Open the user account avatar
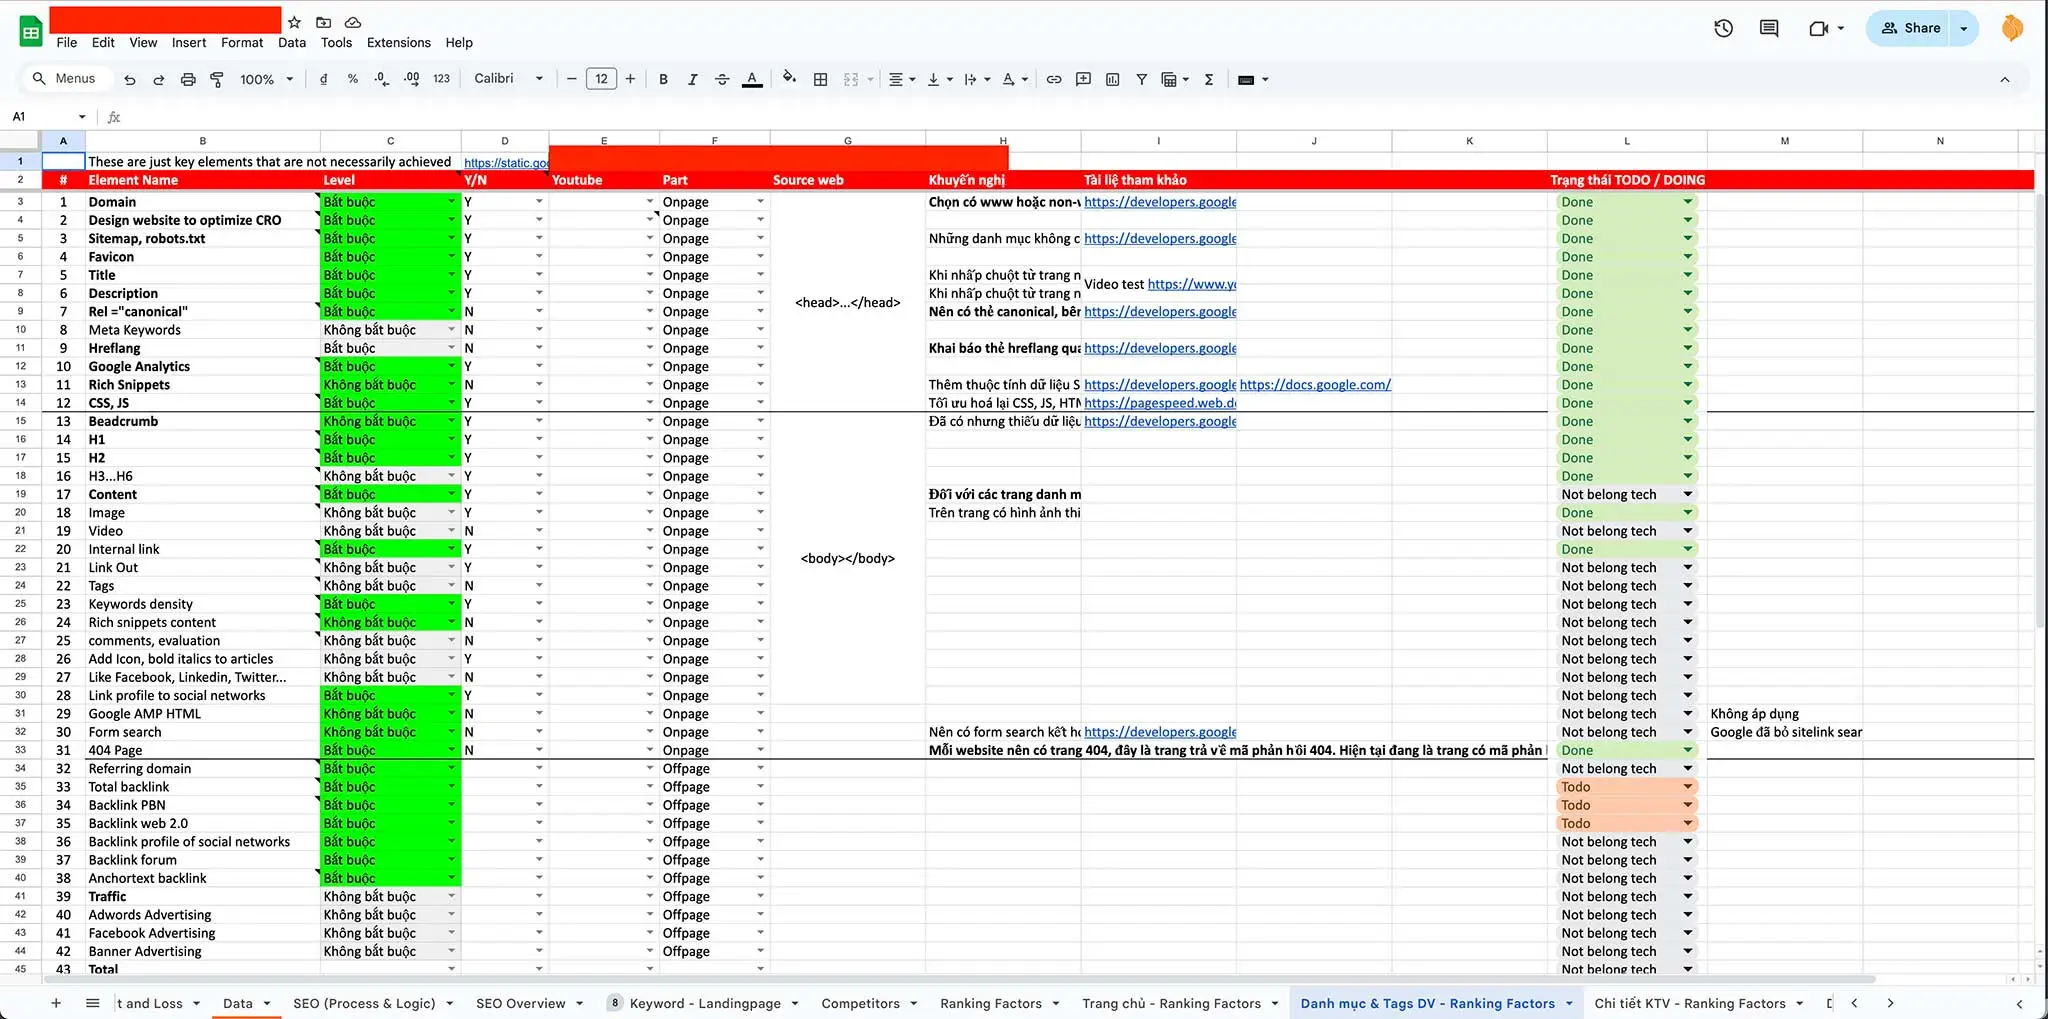Image resolution: width=2048 pixels, height=1019 pixels. coord(2013,28)
